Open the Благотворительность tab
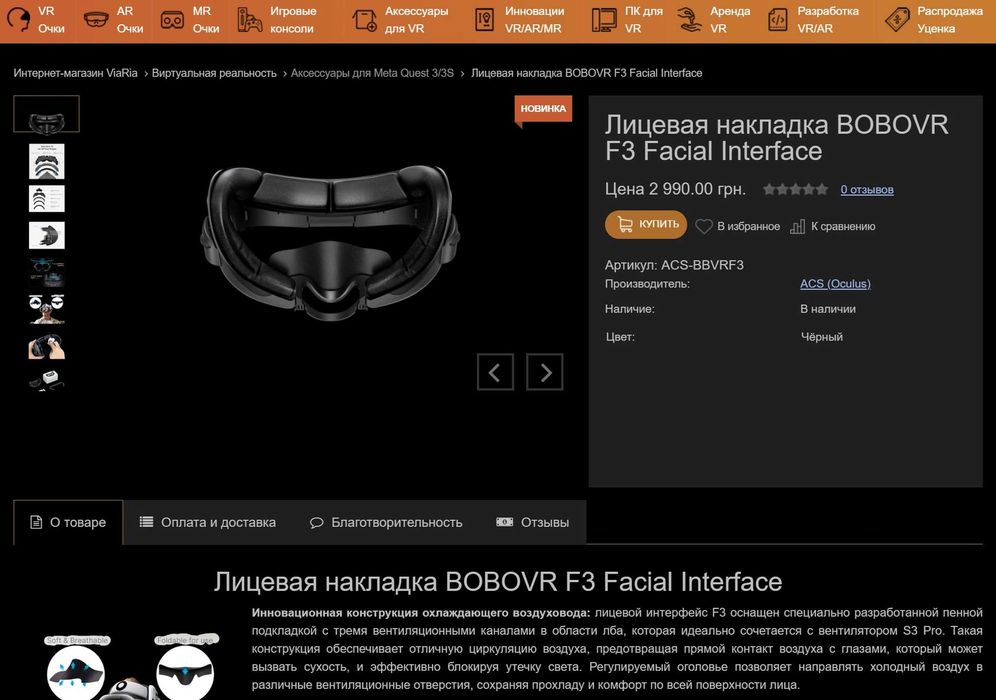The width and height of the screenshot is (996, 700). coord(386,522)
